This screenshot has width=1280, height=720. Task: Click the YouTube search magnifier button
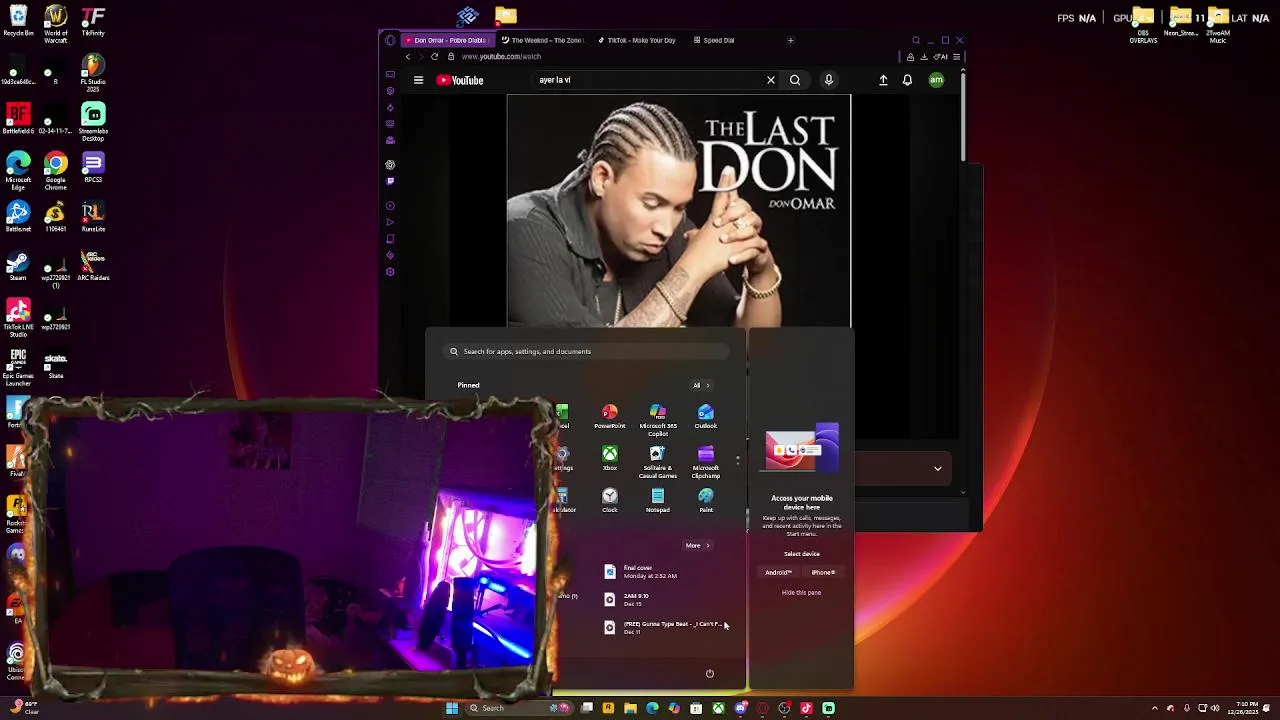[x=795, y=80]
